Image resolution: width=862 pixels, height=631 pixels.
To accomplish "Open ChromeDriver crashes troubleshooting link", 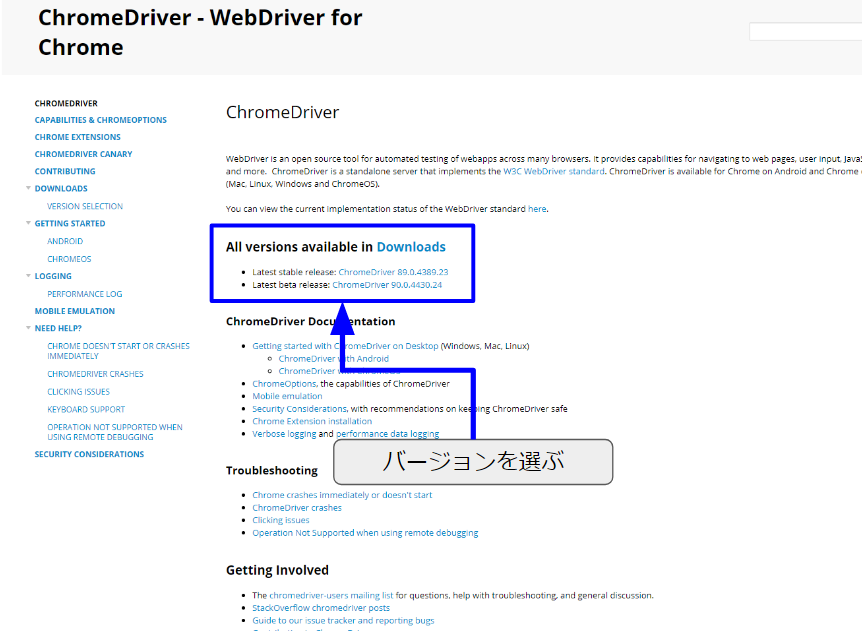I will [x=297, y=508].
